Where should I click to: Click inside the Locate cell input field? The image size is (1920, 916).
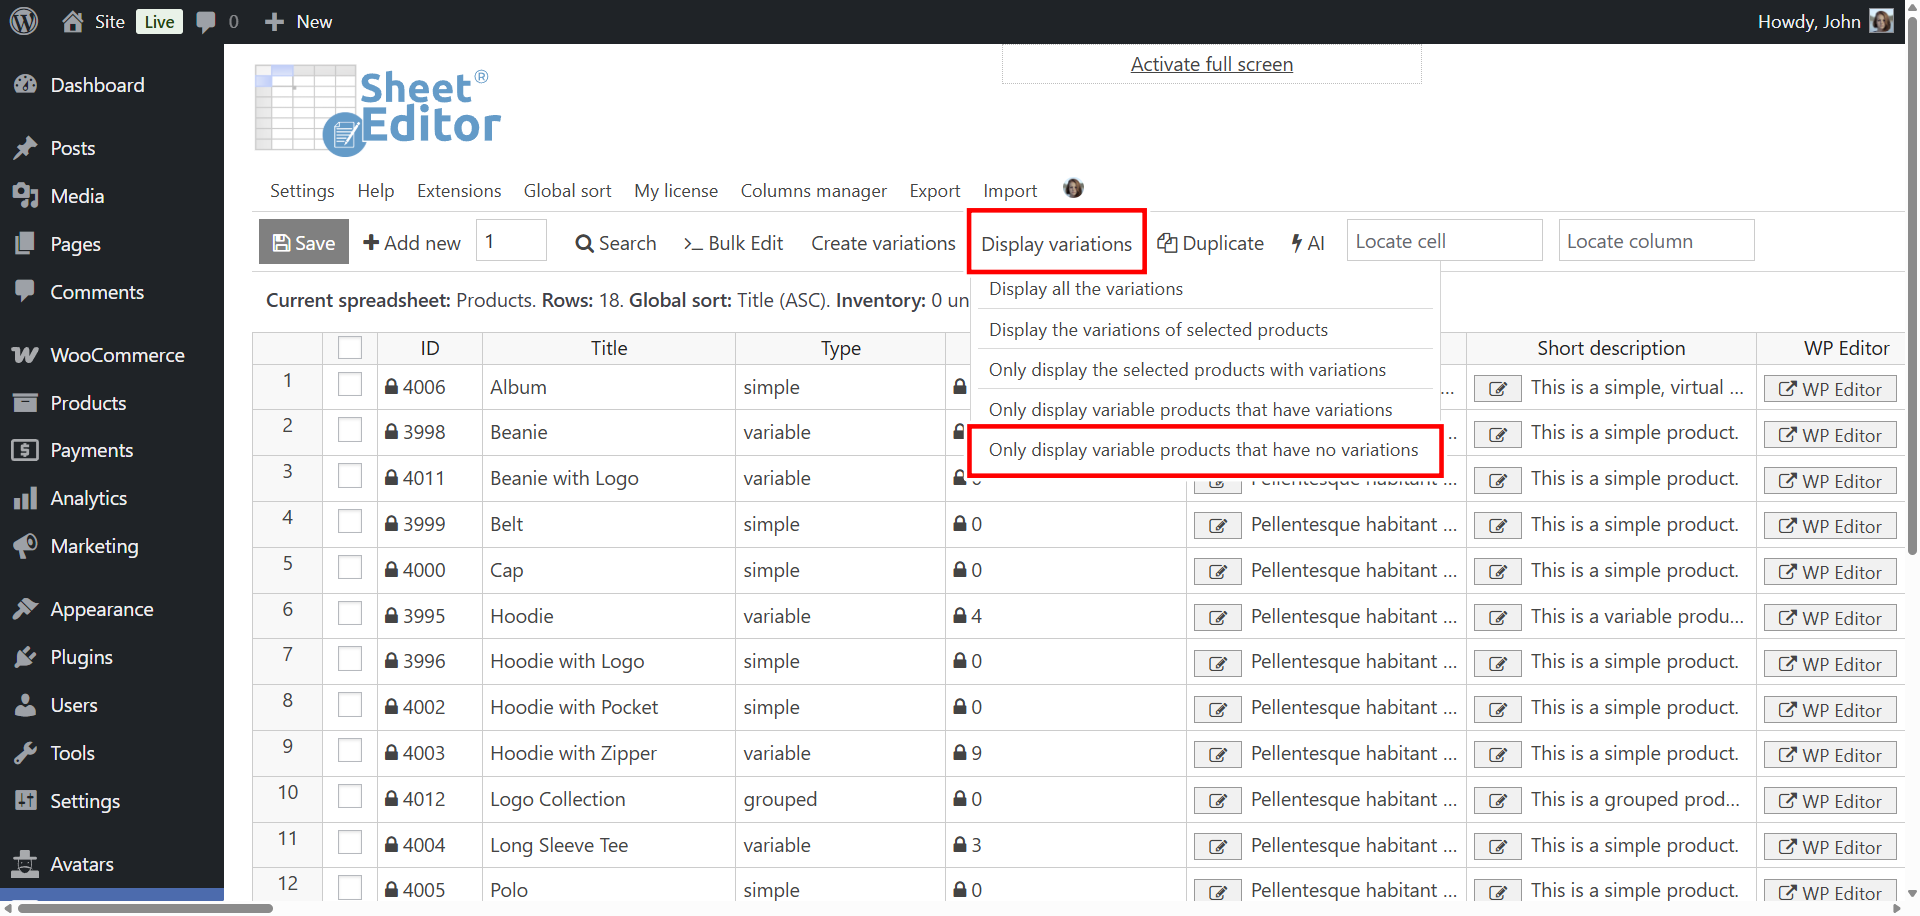coord(1443,240)
